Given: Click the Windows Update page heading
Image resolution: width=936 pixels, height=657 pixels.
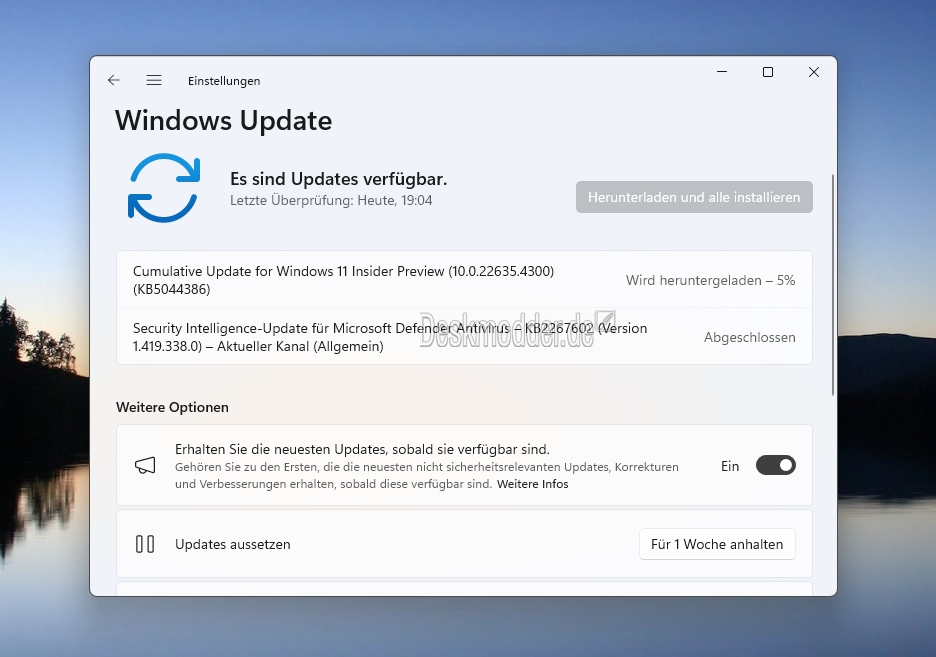Looking at the screenshot, I should pos(223,121).
